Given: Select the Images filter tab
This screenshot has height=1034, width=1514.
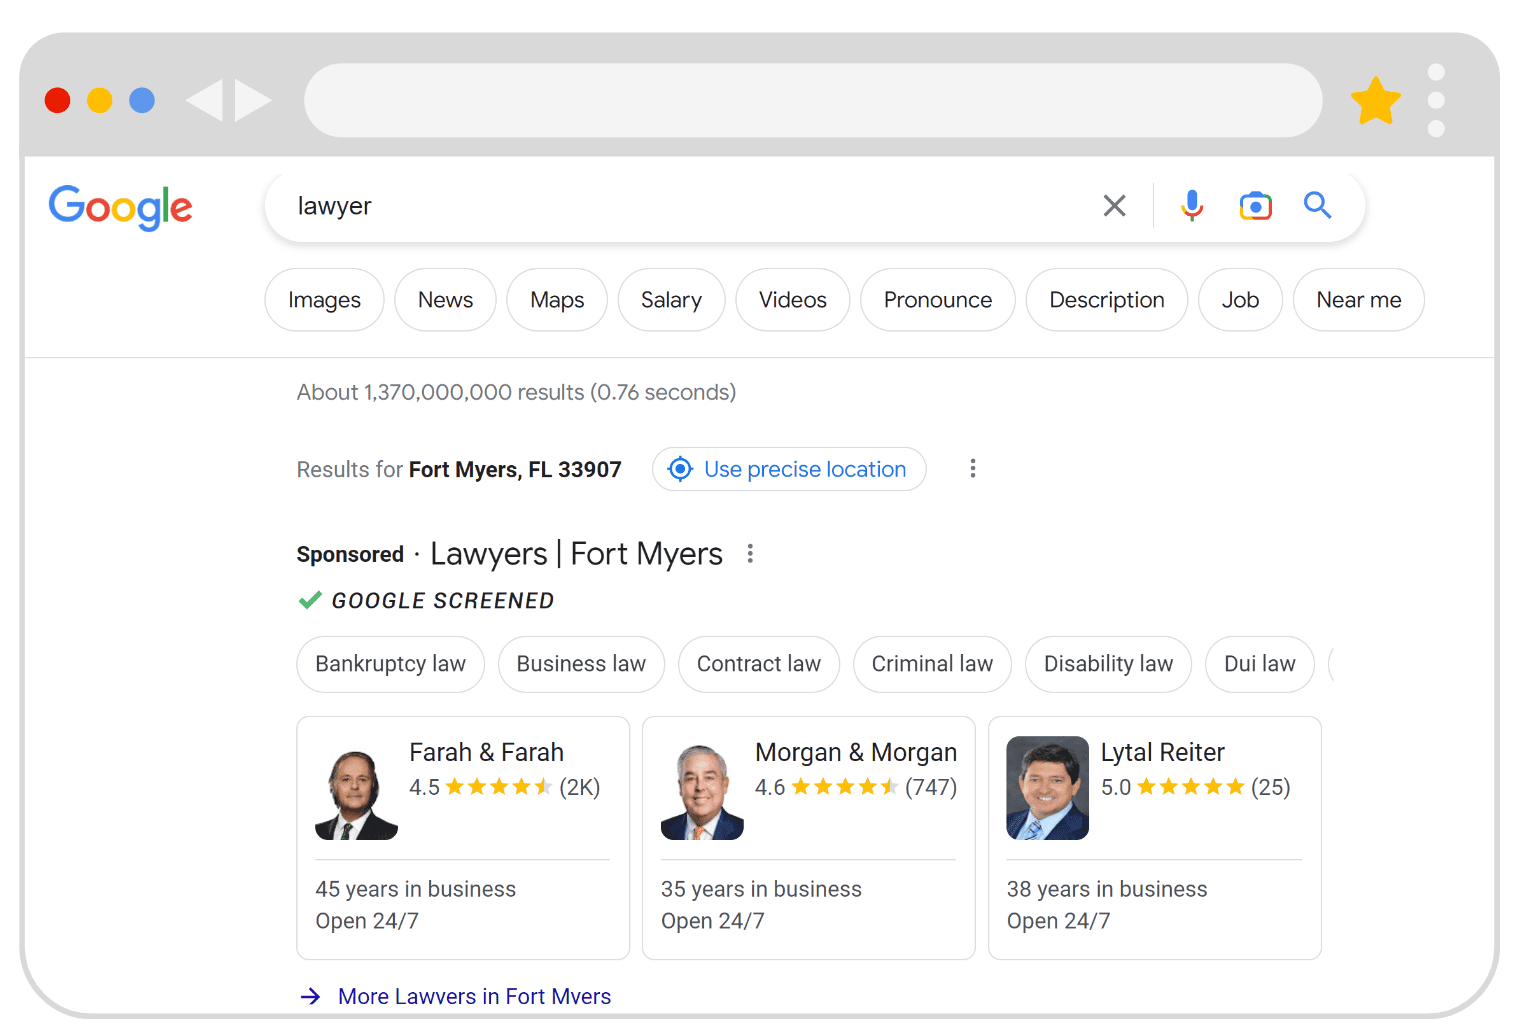Looking at the screenshot, I should [x=324, y=300].
